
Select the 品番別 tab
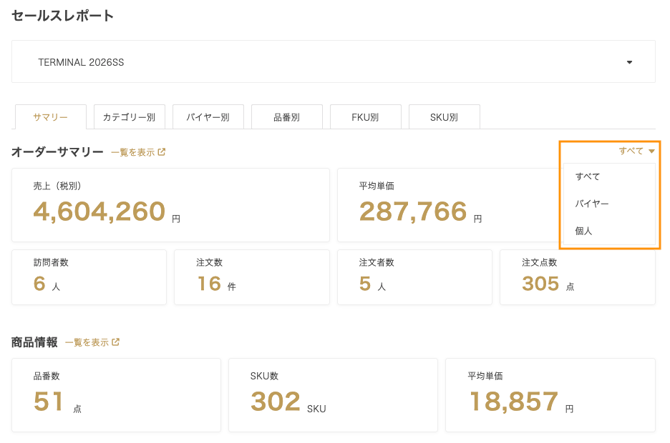pyautogui.click(x=287, y=117)
